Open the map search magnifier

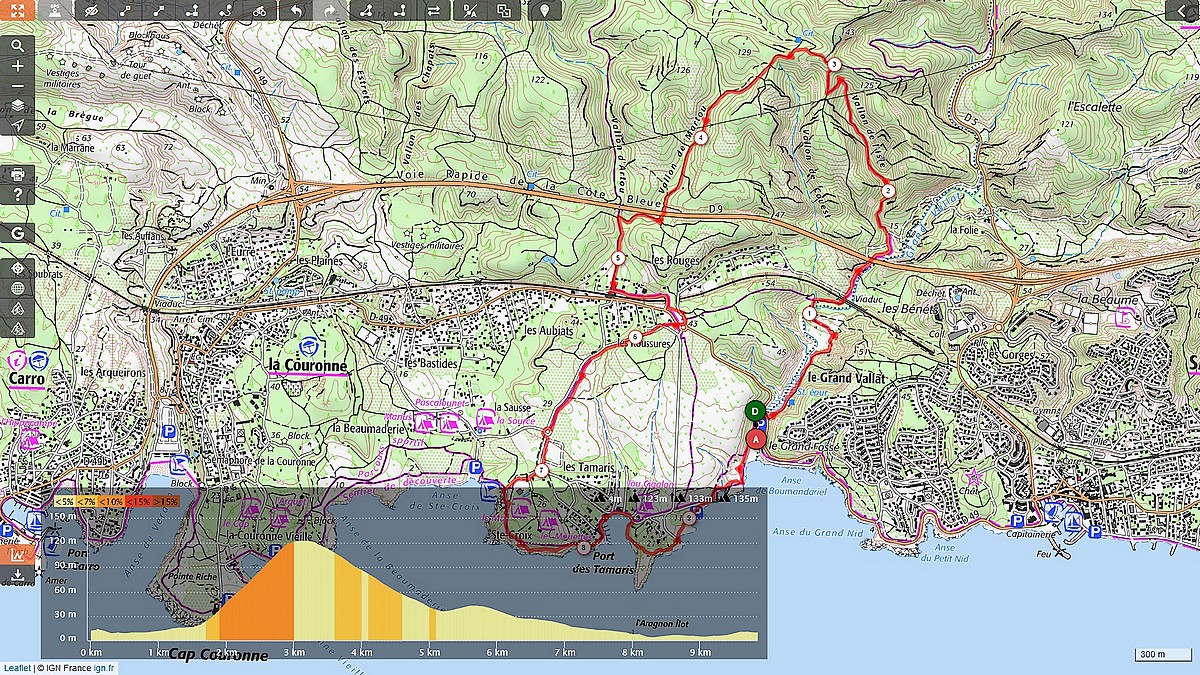click(17, 46)
